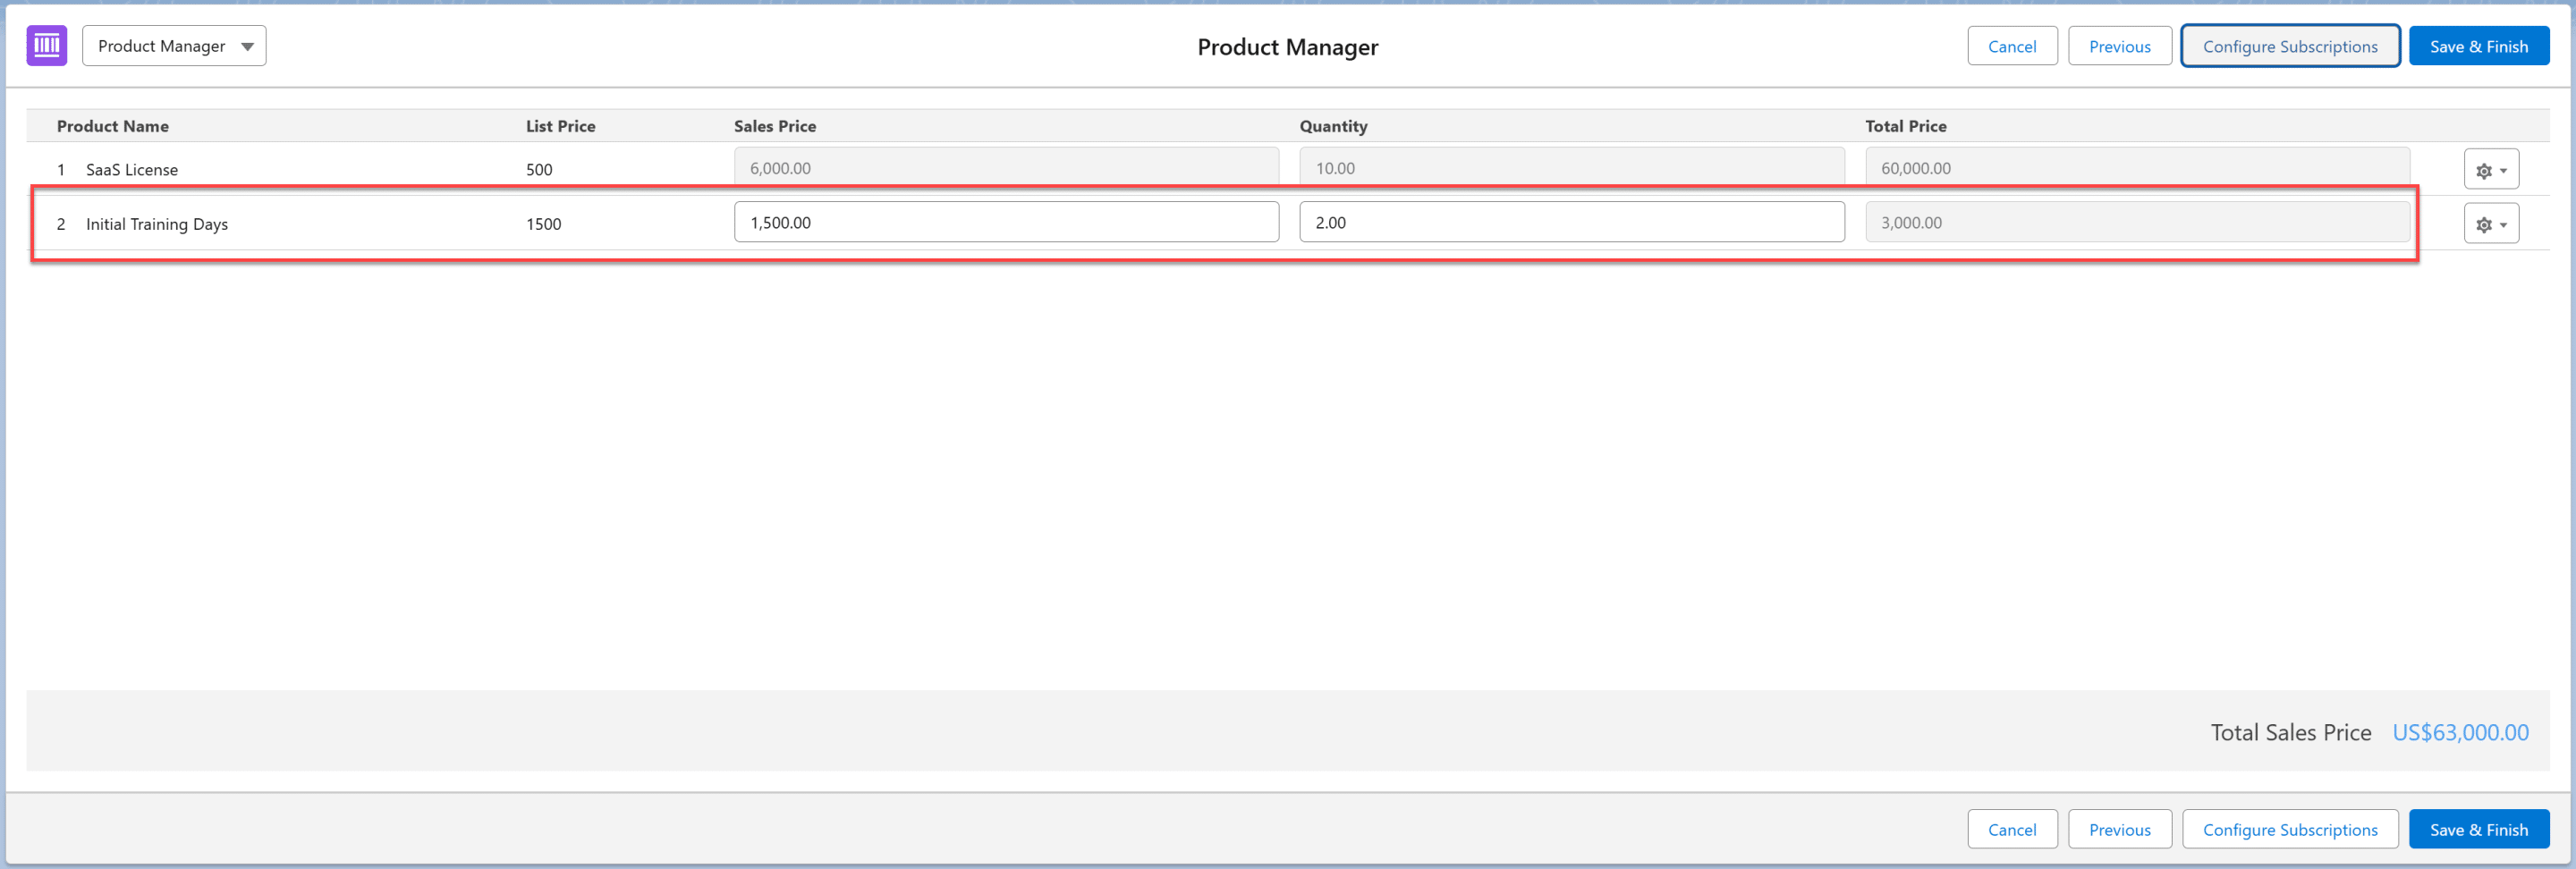The height and width of the screenshot is (869, 2576).
Task: Click the Total Sales Price amount US$63,000.00
Action: pyautogui.click(x=2459, y=732)
